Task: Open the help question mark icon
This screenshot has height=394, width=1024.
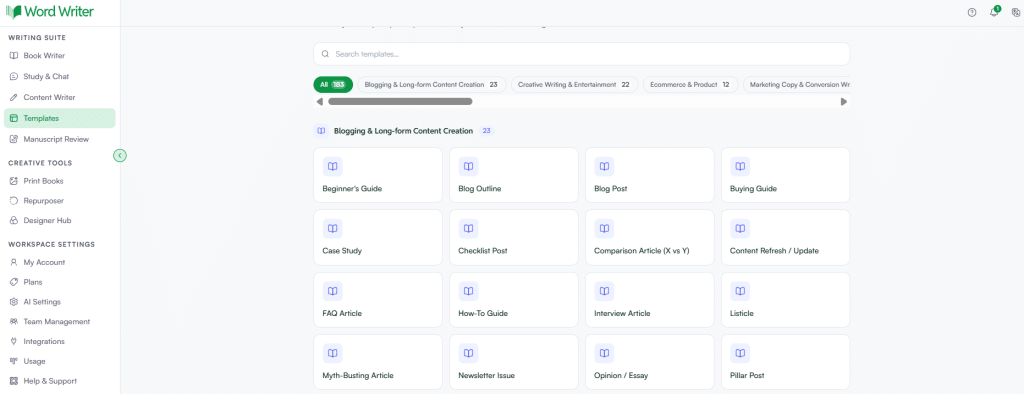Action: click(972, 12)
